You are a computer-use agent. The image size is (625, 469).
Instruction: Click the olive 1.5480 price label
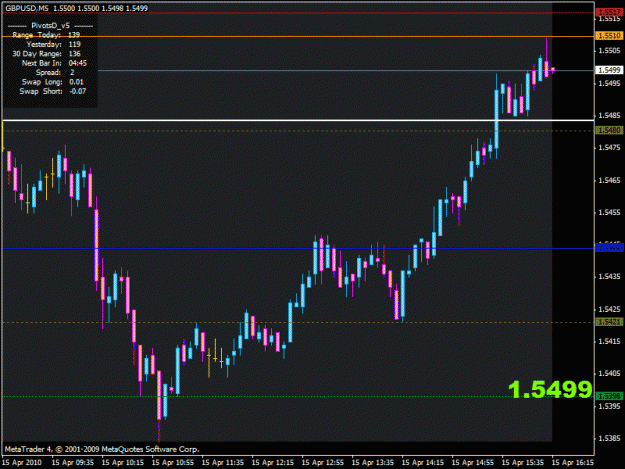[609, 130]
